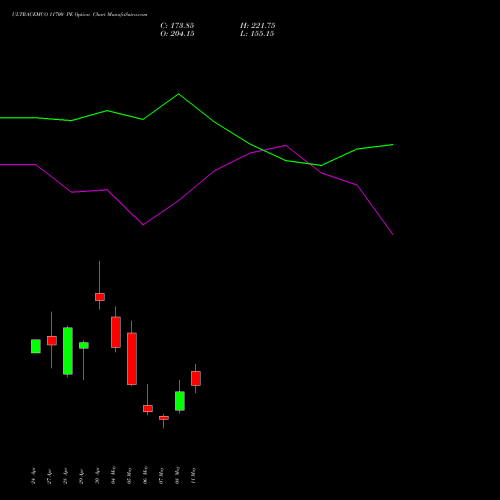The height and width of the screenshot is (500, 500).
Task: Select the 24 Apr date label
Action: point(33,476)
